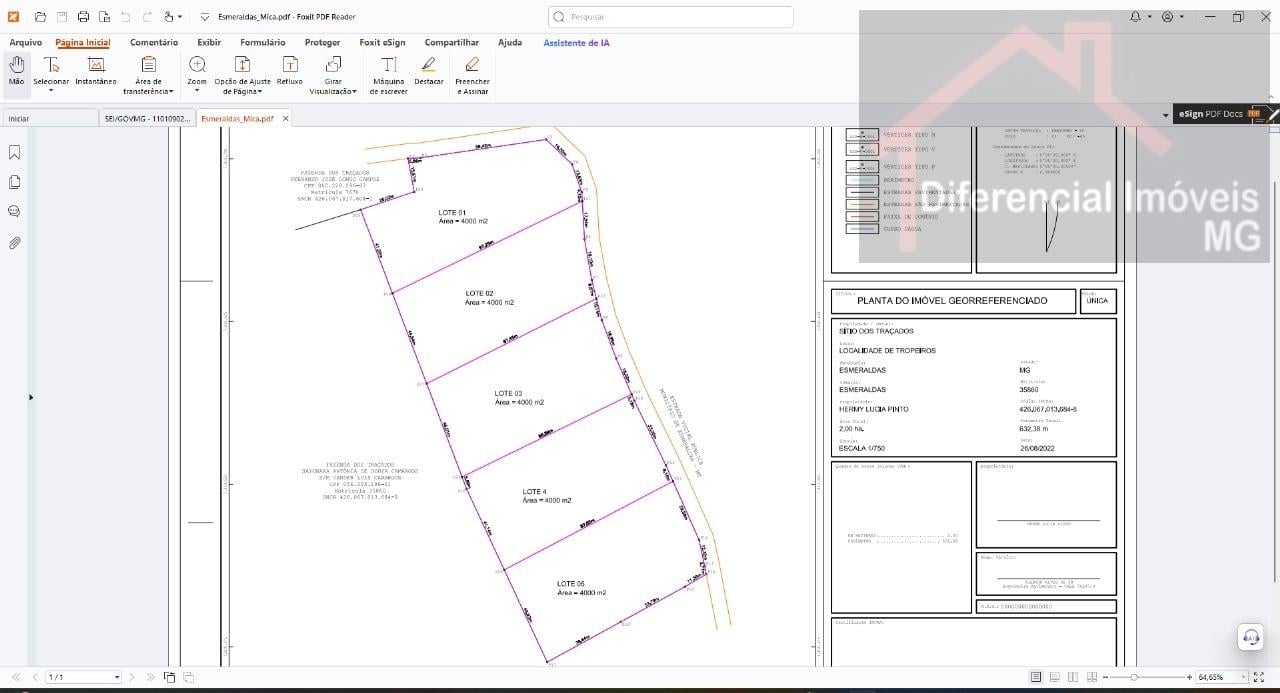Open the Foxit eSign ribbon tab
This screenshot has width=1280, height=693.
click(382, 42)
